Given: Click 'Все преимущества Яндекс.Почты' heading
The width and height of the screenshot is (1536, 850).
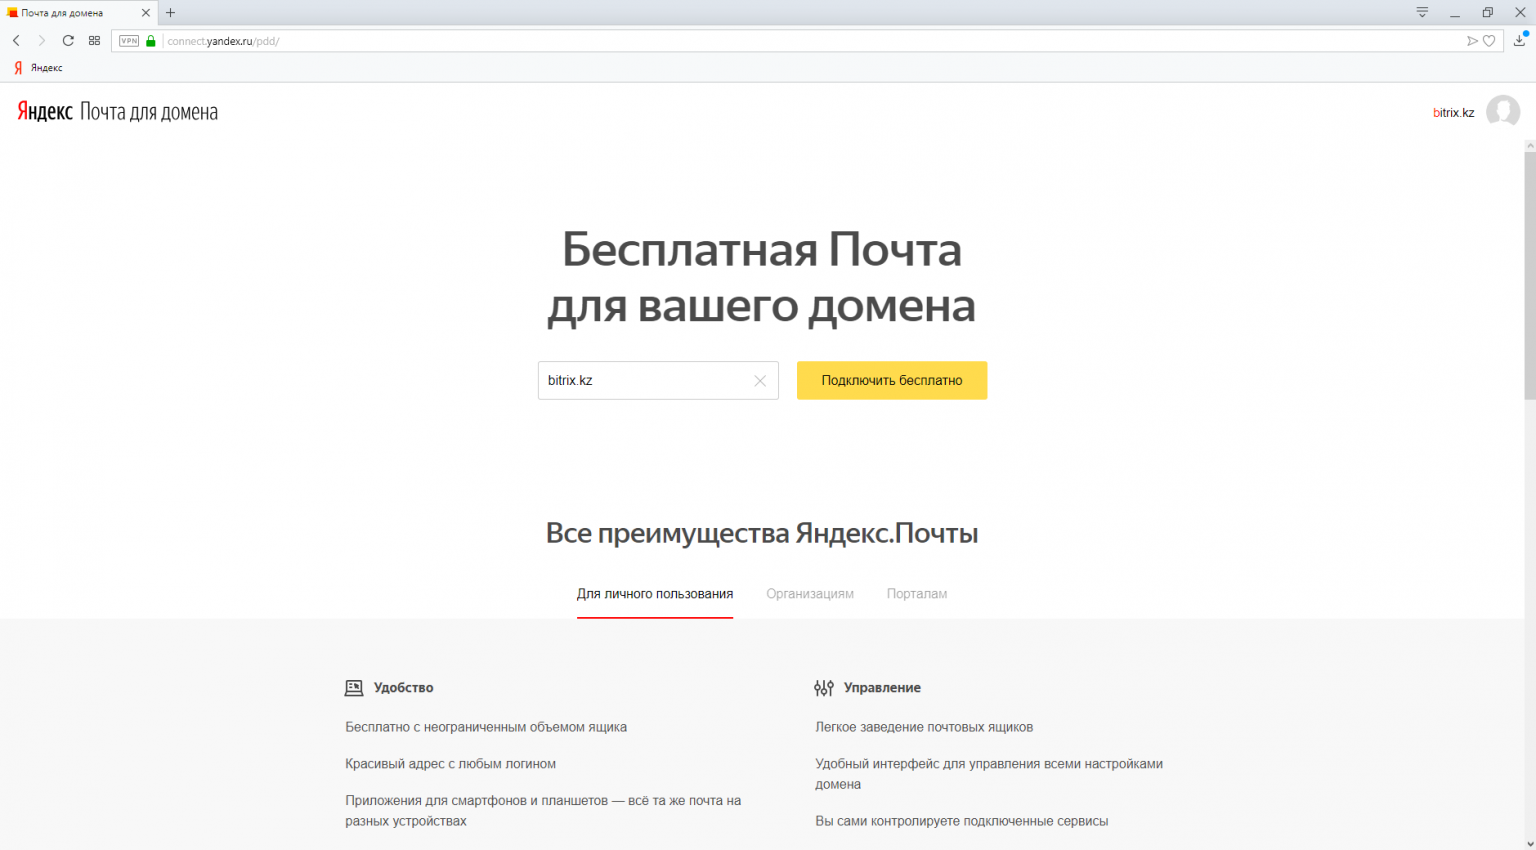Looking at the screenshot, I should click(x=762, y=533).
